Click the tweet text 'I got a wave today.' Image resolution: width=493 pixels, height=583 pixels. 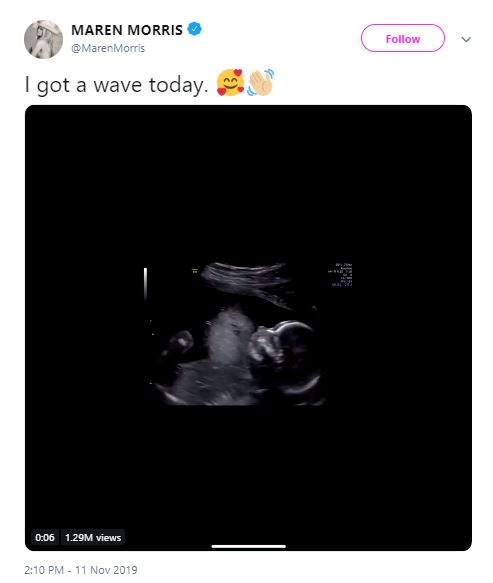116,85
